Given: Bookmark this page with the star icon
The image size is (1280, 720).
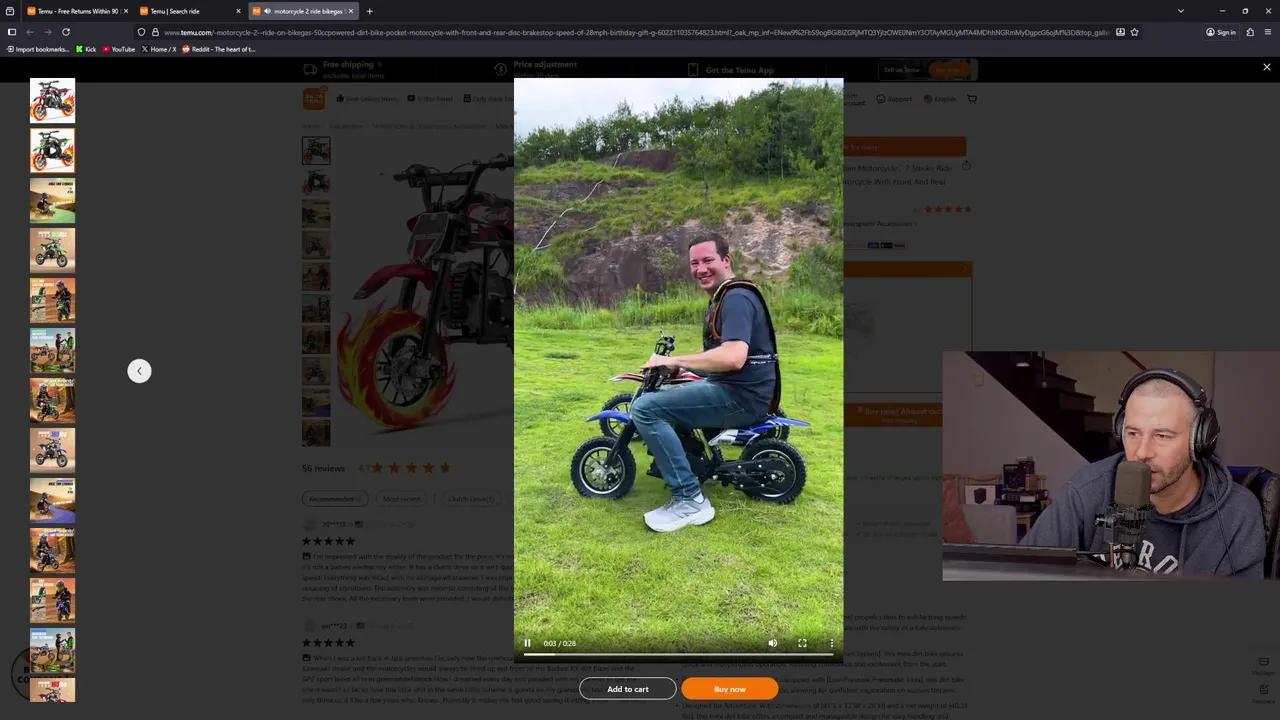Looking at the screenshot, I should (1134, 32).
